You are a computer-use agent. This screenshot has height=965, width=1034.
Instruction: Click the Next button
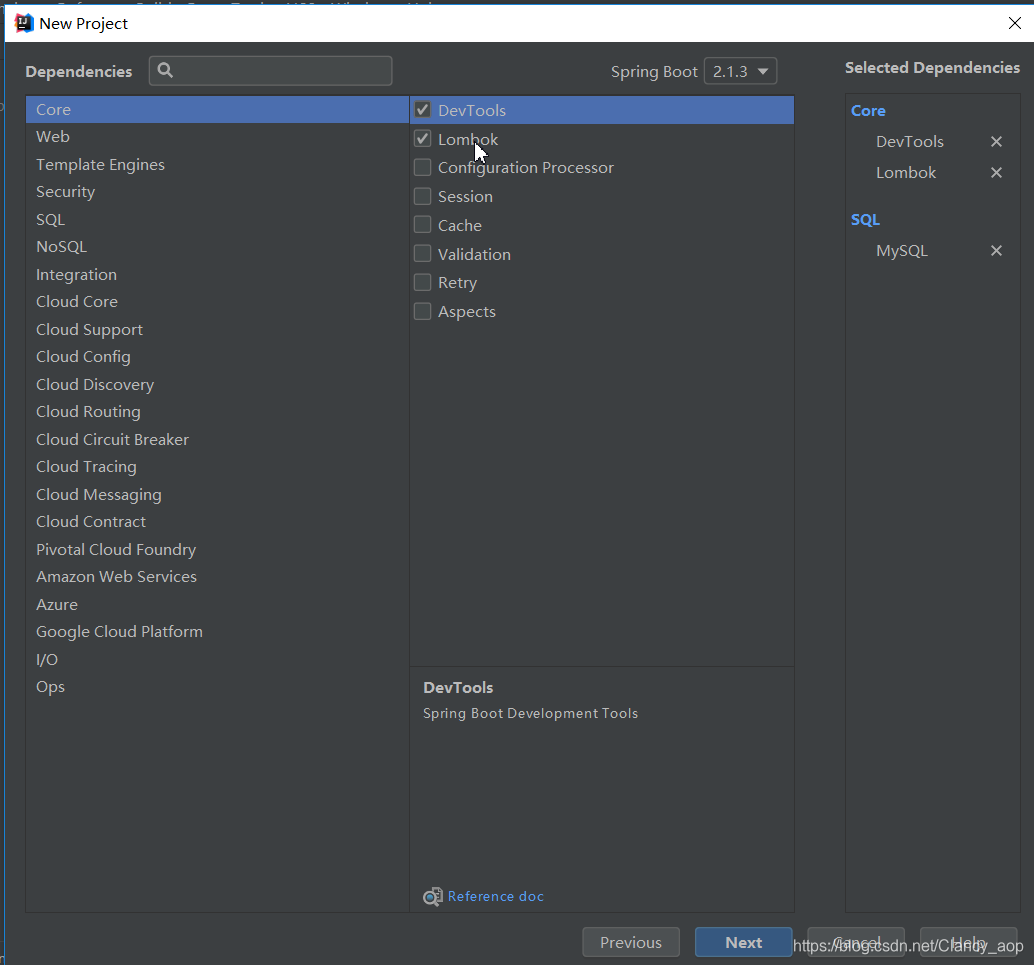[x=743, y=943]
